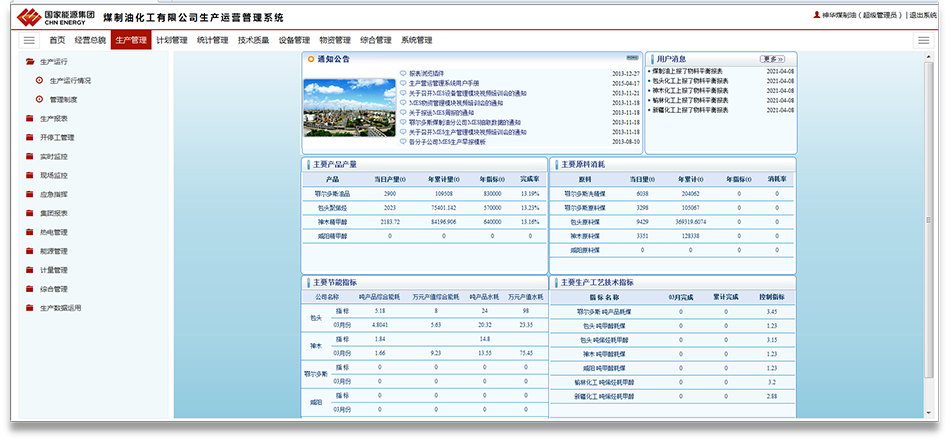Open the 技术质量 menu

253,41
